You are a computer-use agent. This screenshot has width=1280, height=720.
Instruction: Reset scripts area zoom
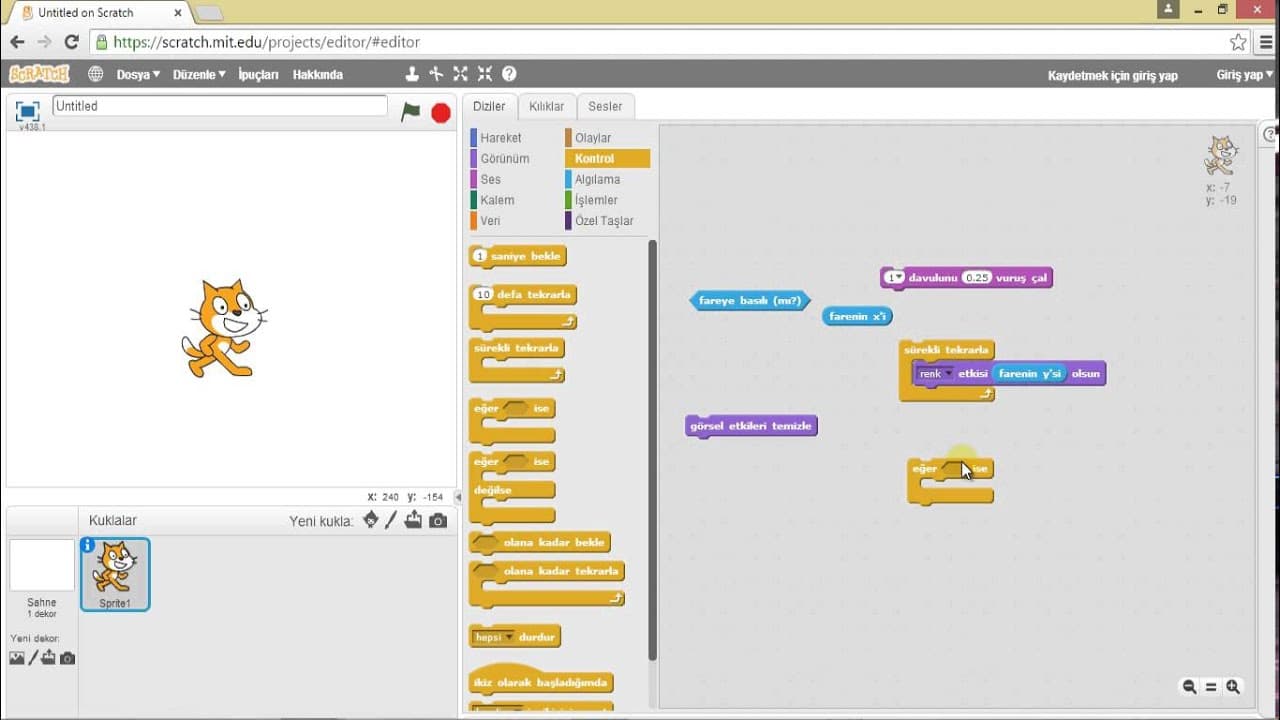1211,687
